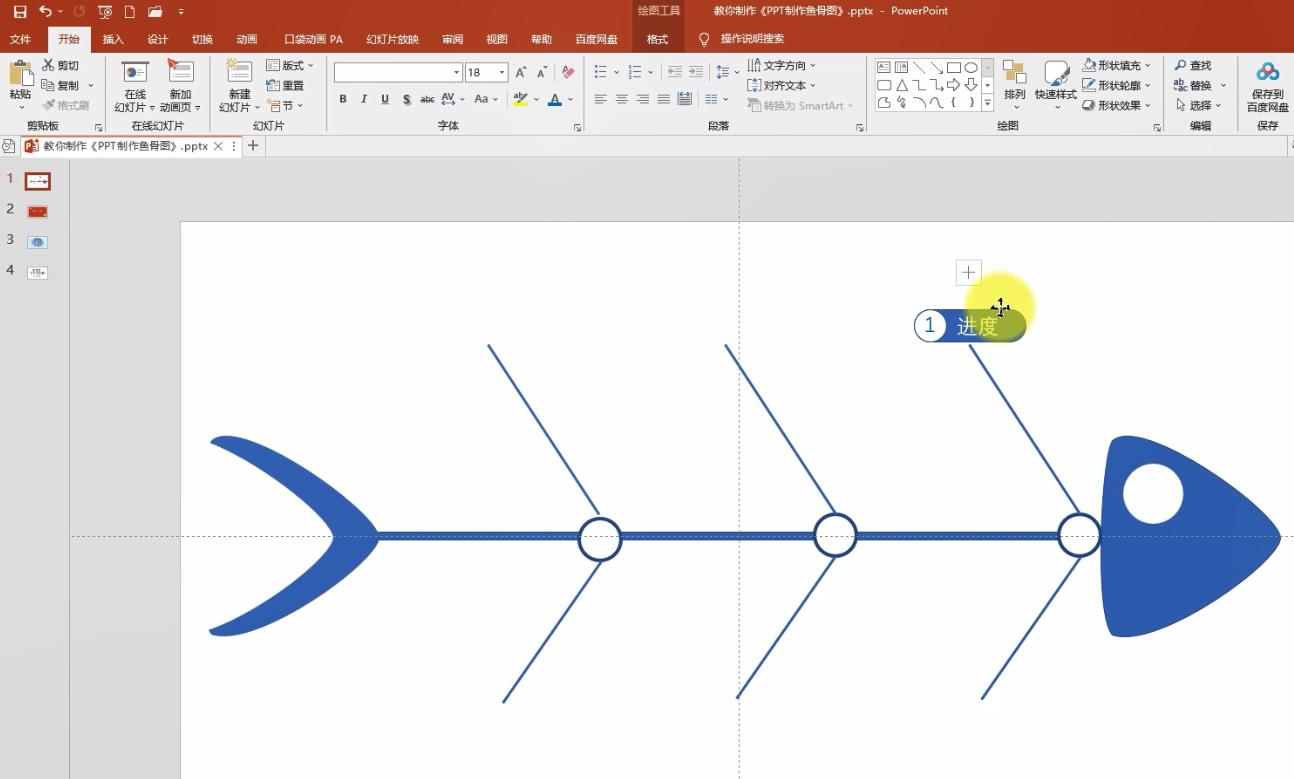The image size is (1294, 779).
Task: Save the presentation with the floppy disk icon
Action: coord(19,12)
